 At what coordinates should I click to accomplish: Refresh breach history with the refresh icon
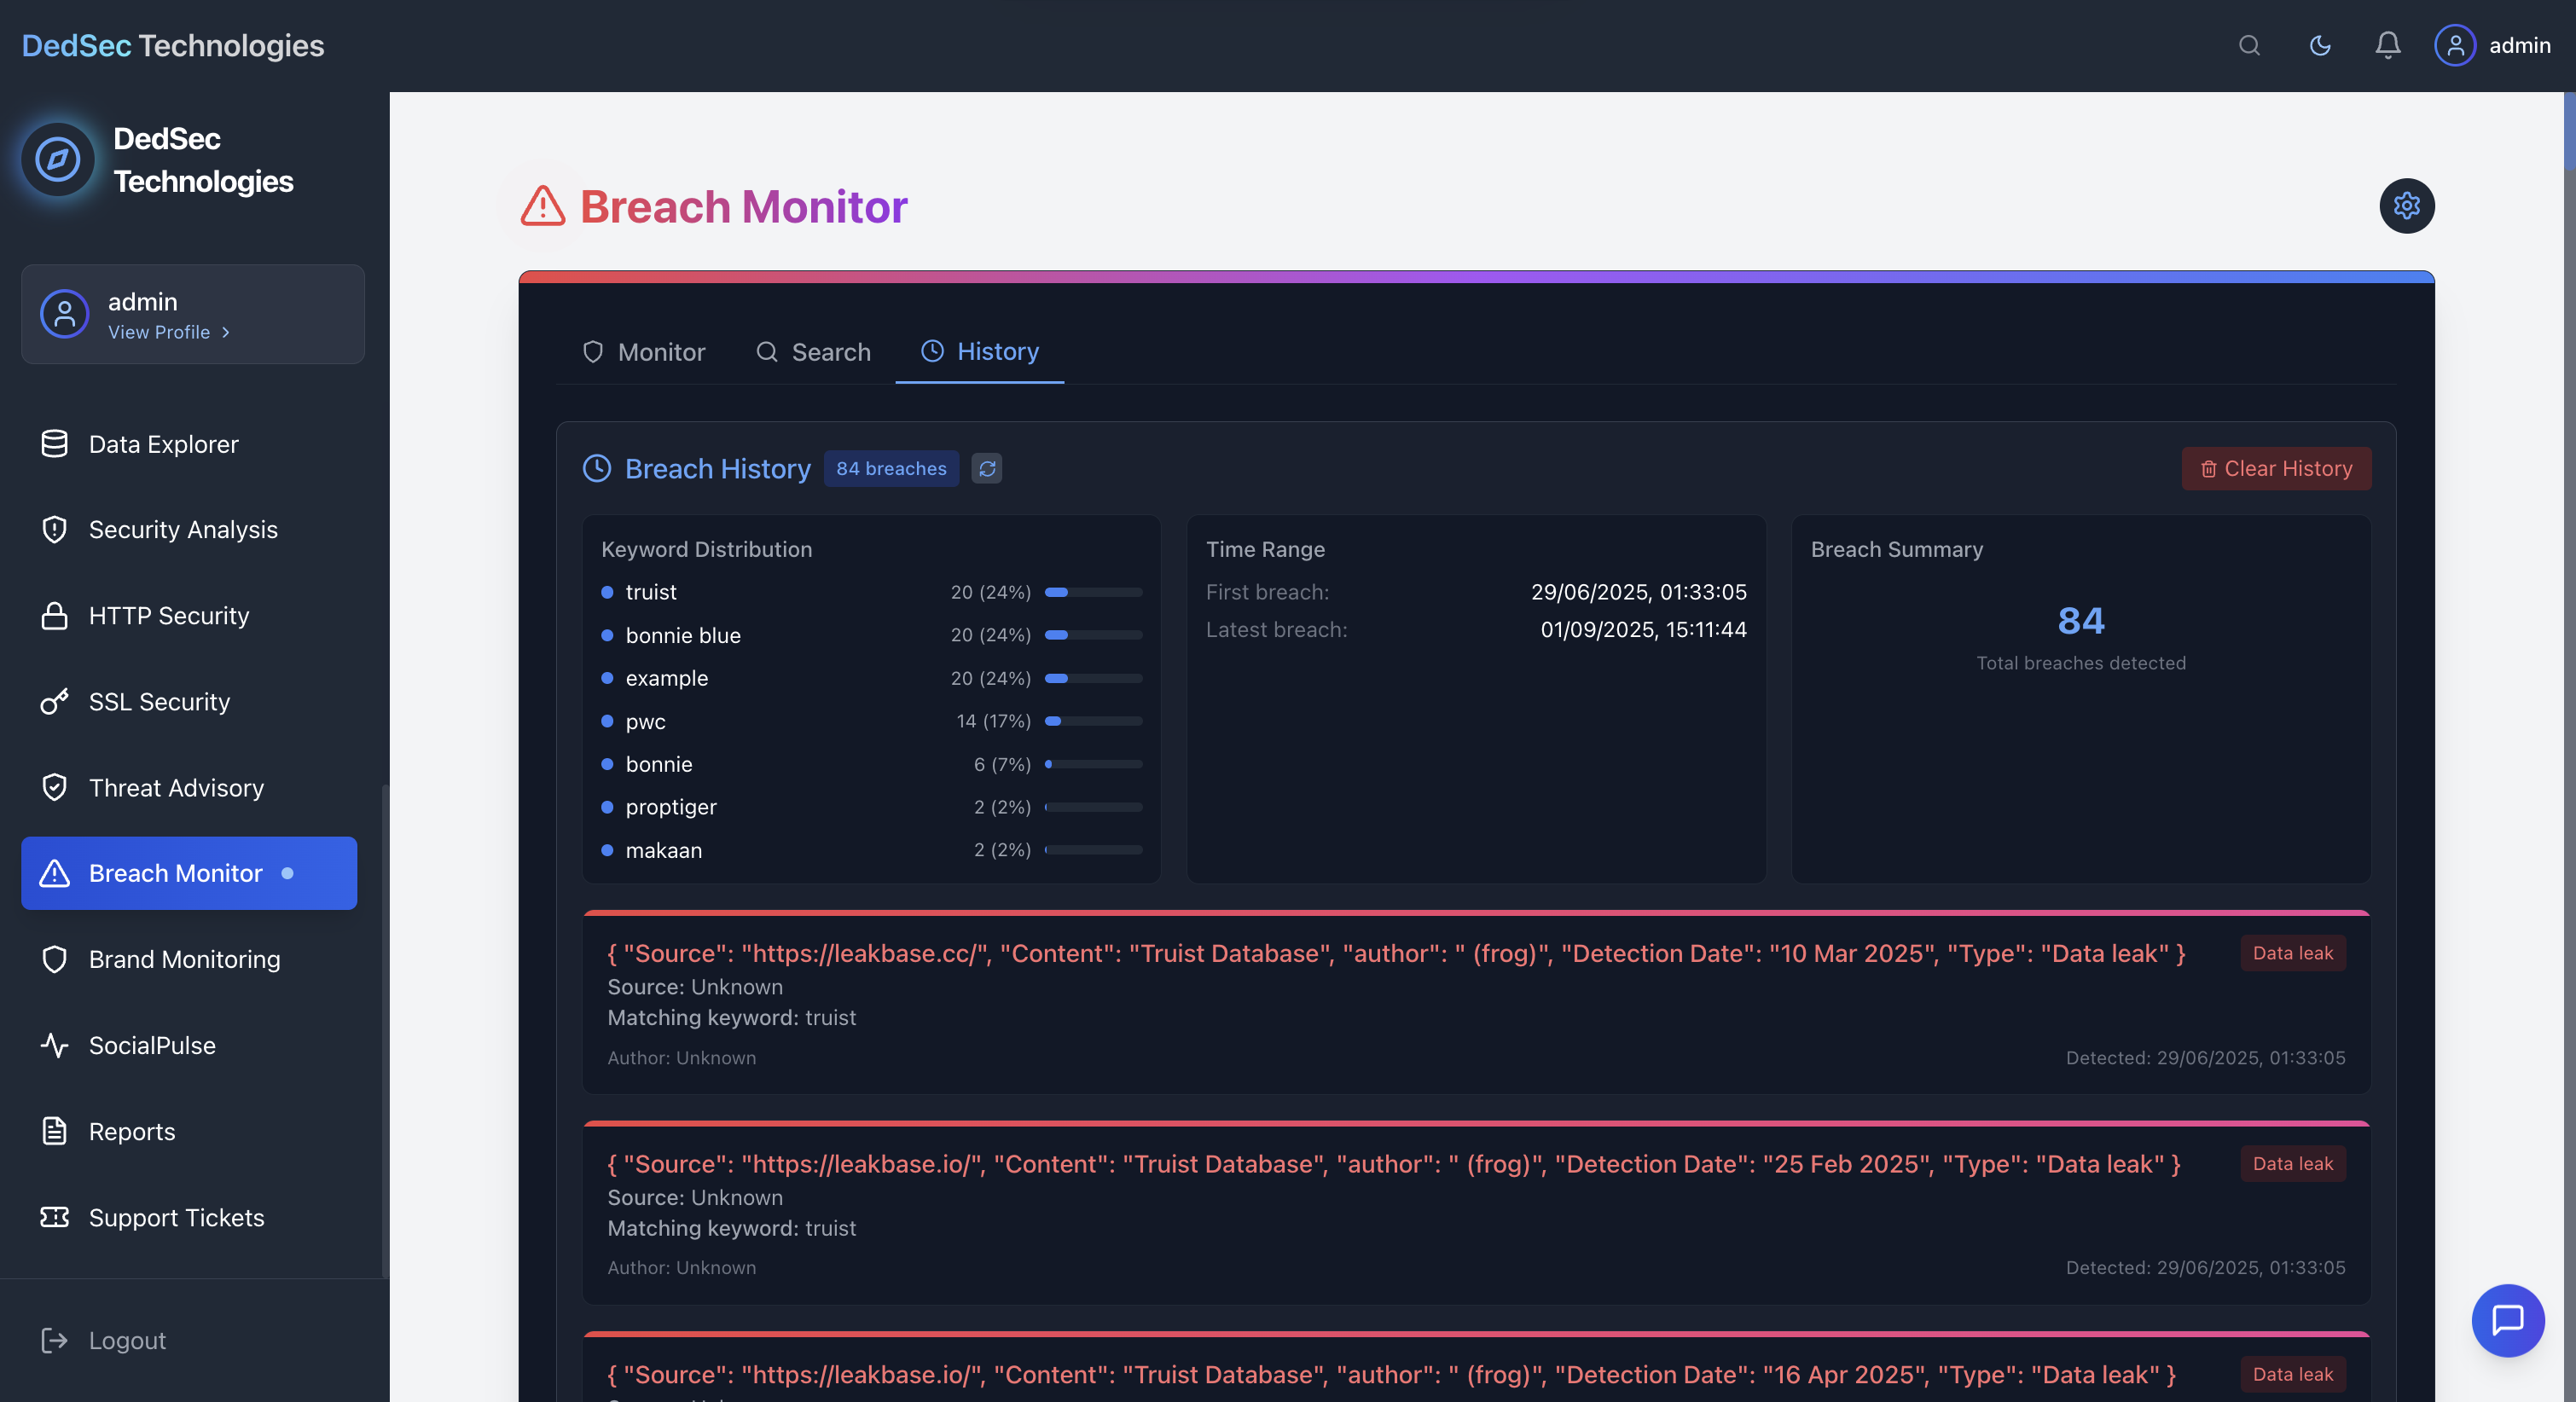point(987,468)
